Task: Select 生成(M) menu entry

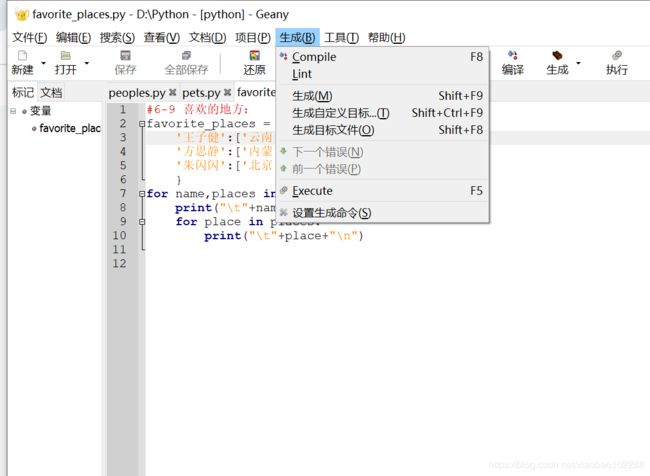Action: (382, 96)
